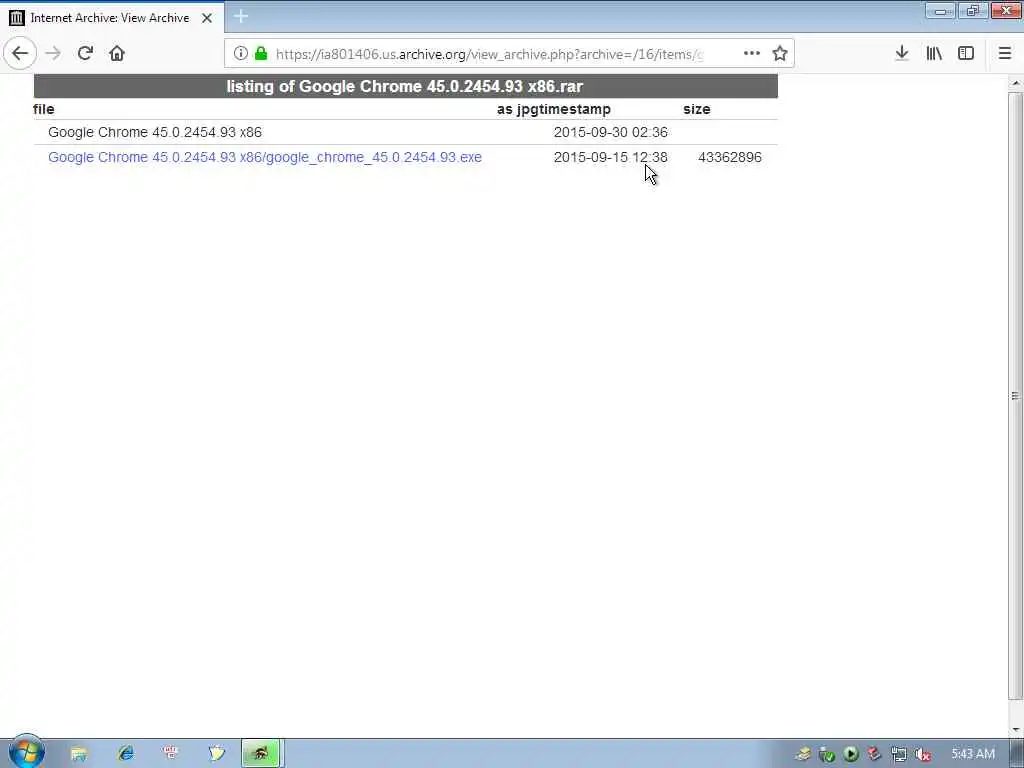Click the muted volume tray icon

(923, 754)
